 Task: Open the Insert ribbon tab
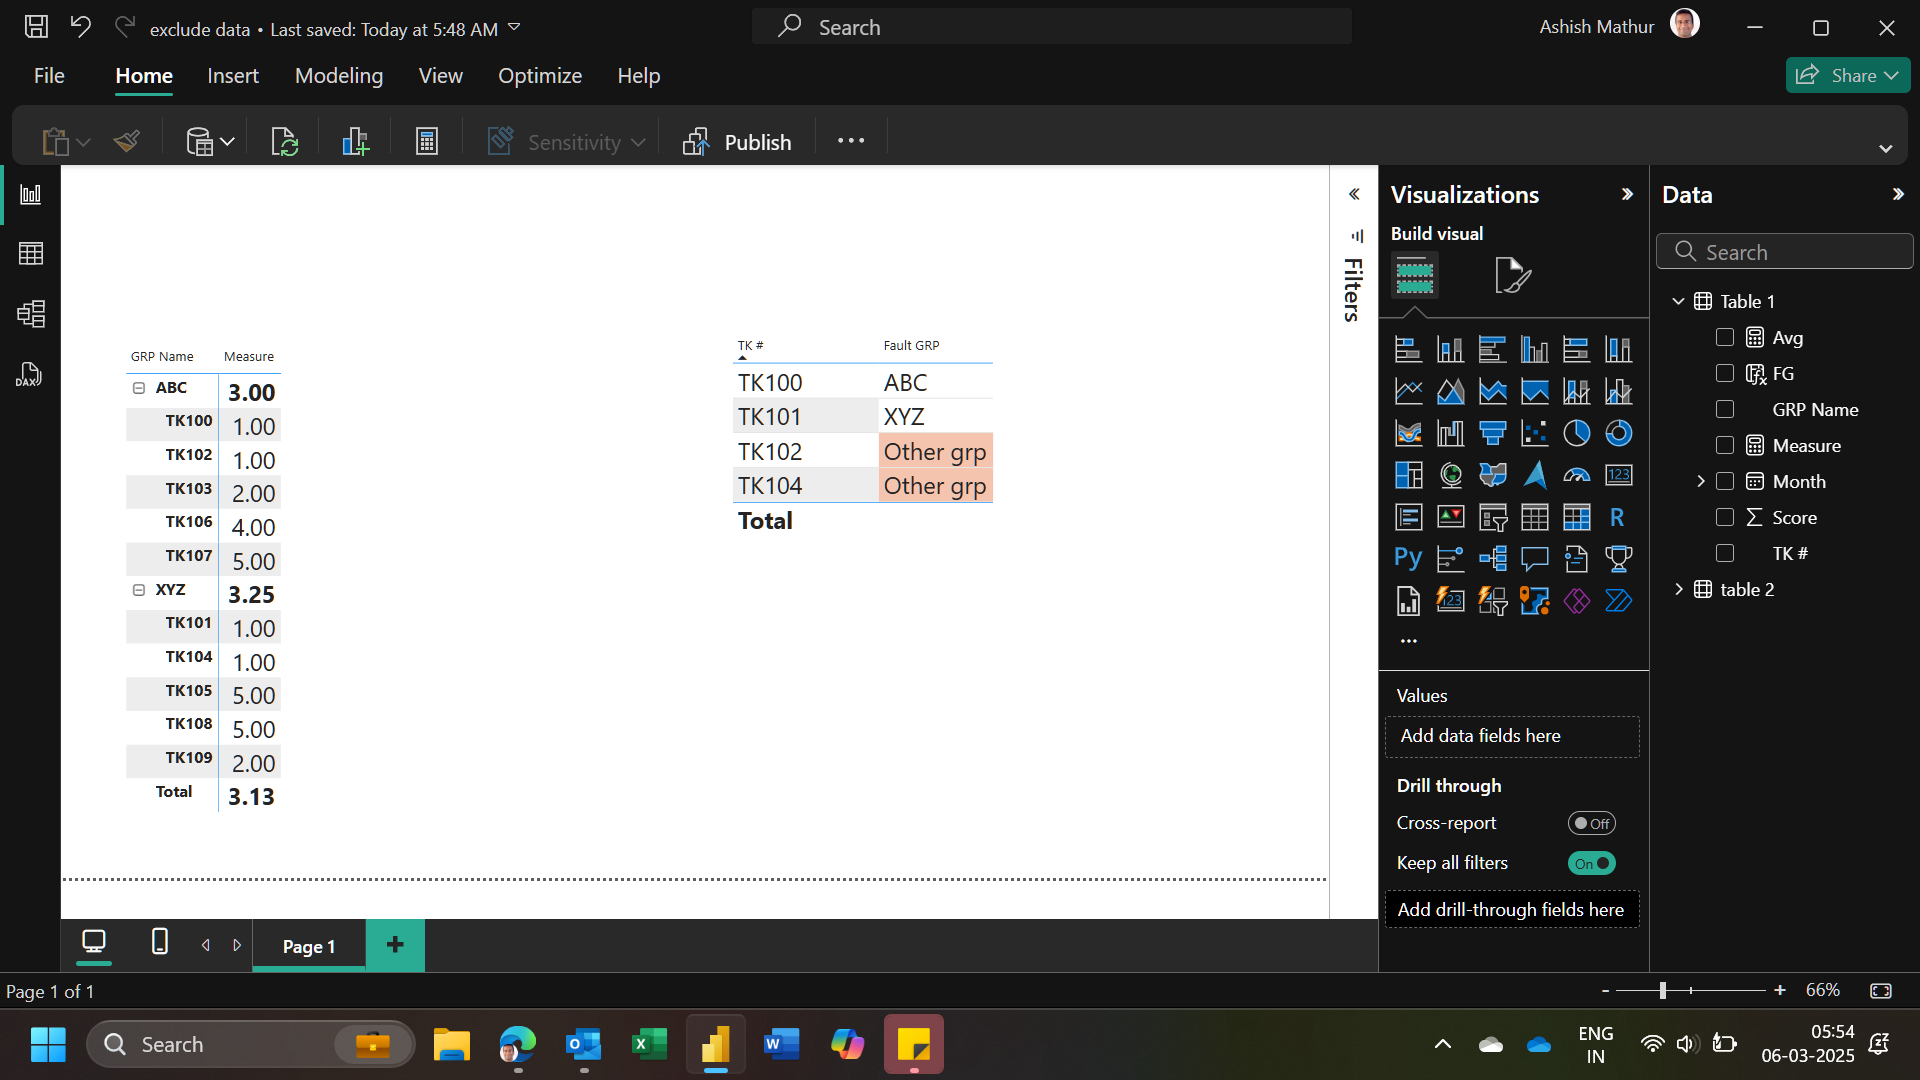click(233, 76)
